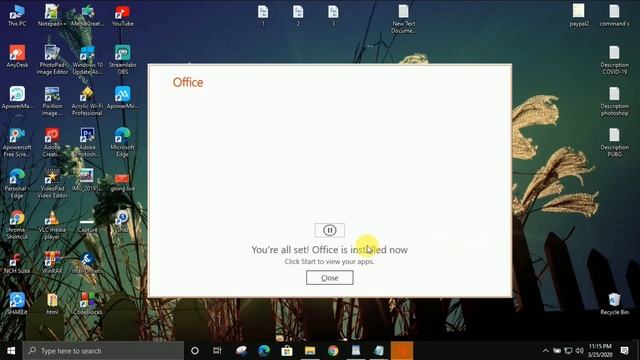This screenshot has width=640, height=360.
Task: Select the command's text file
Action: [x=614, y=16]
